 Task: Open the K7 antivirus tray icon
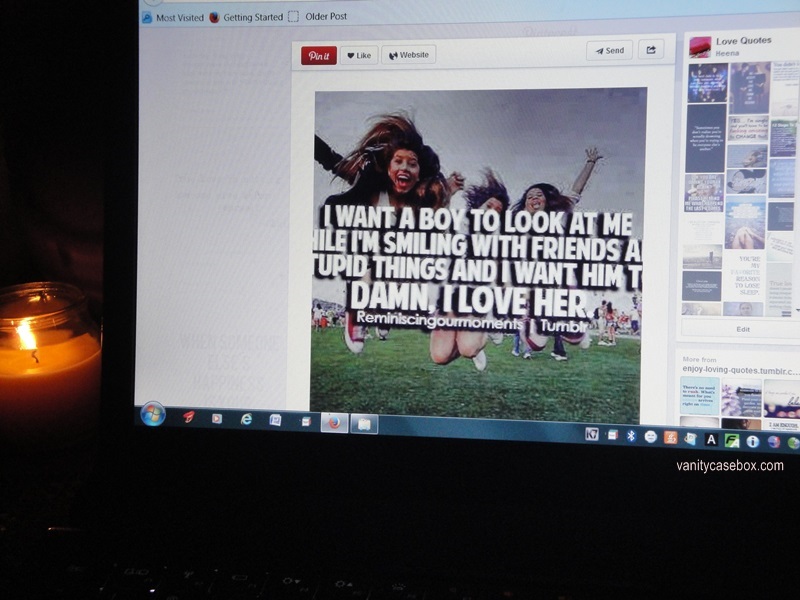[592, 434]
